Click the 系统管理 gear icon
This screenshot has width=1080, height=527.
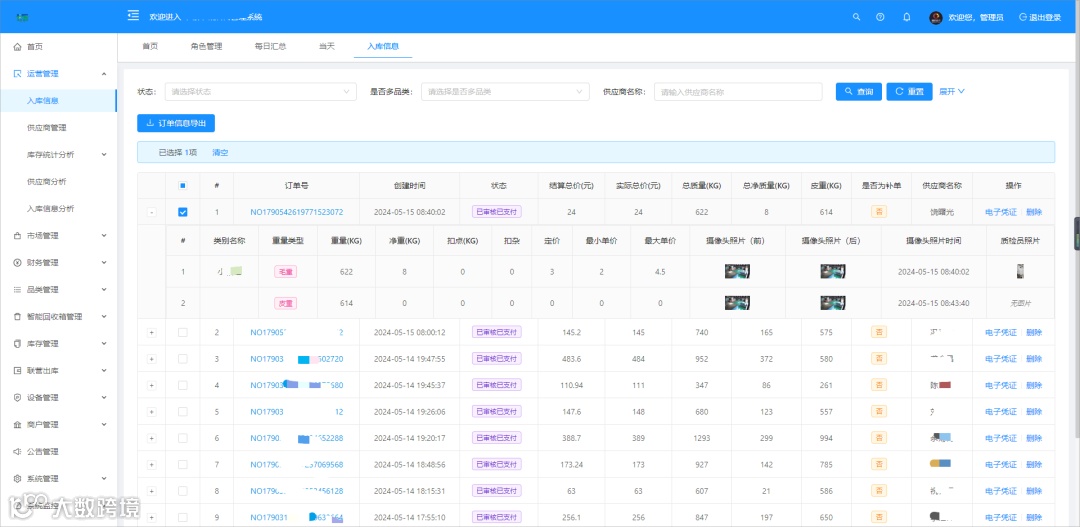coord(17,479)
